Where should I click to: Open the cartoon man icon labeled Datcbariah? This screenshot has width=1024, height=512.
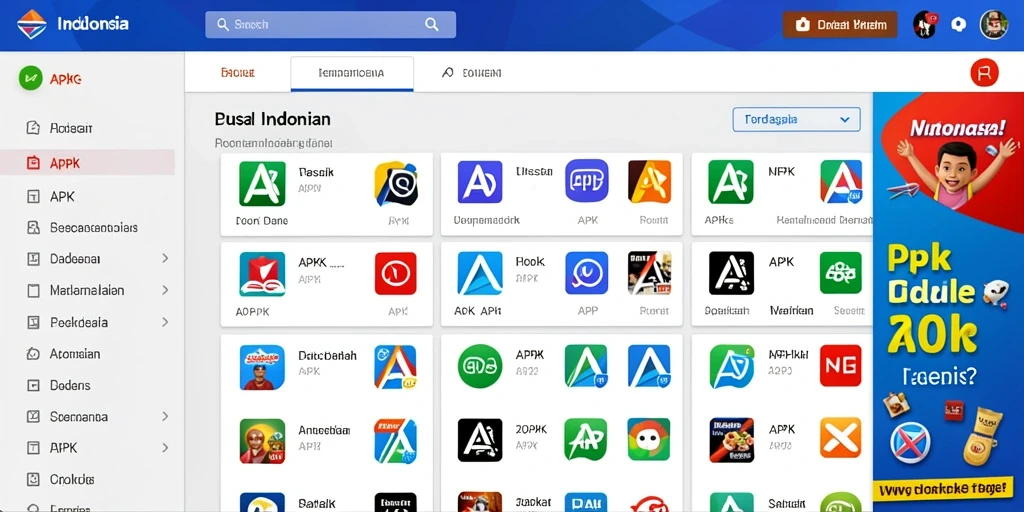point(262,367)
